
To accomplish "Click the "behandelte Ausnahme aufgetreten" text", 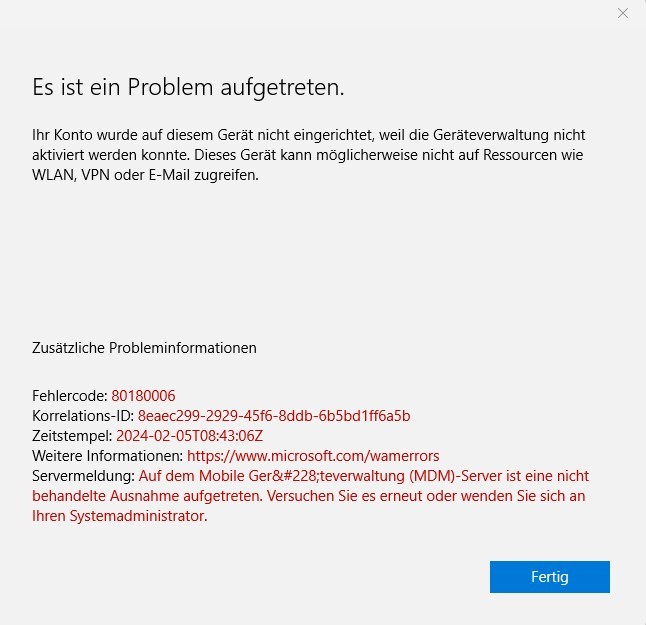I will [147, 496].
